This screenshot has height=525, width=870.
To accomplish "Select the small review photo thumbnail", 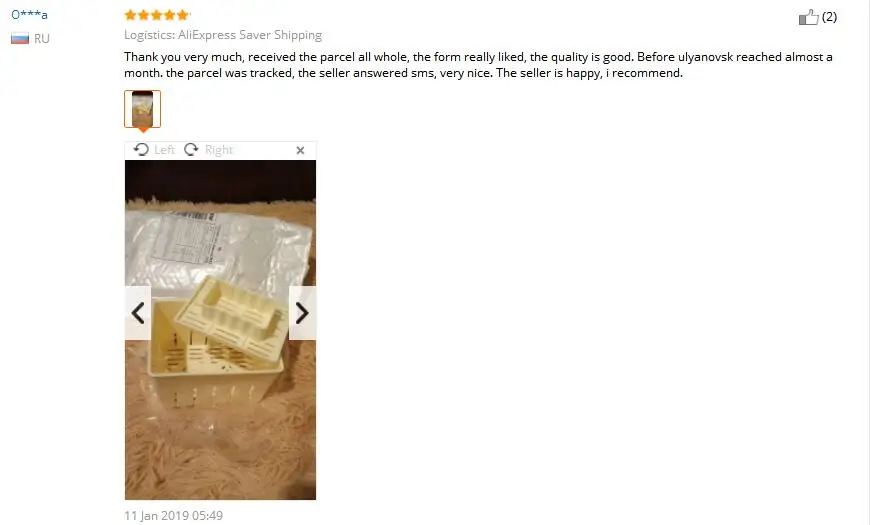I will click(x=143, y=109).
